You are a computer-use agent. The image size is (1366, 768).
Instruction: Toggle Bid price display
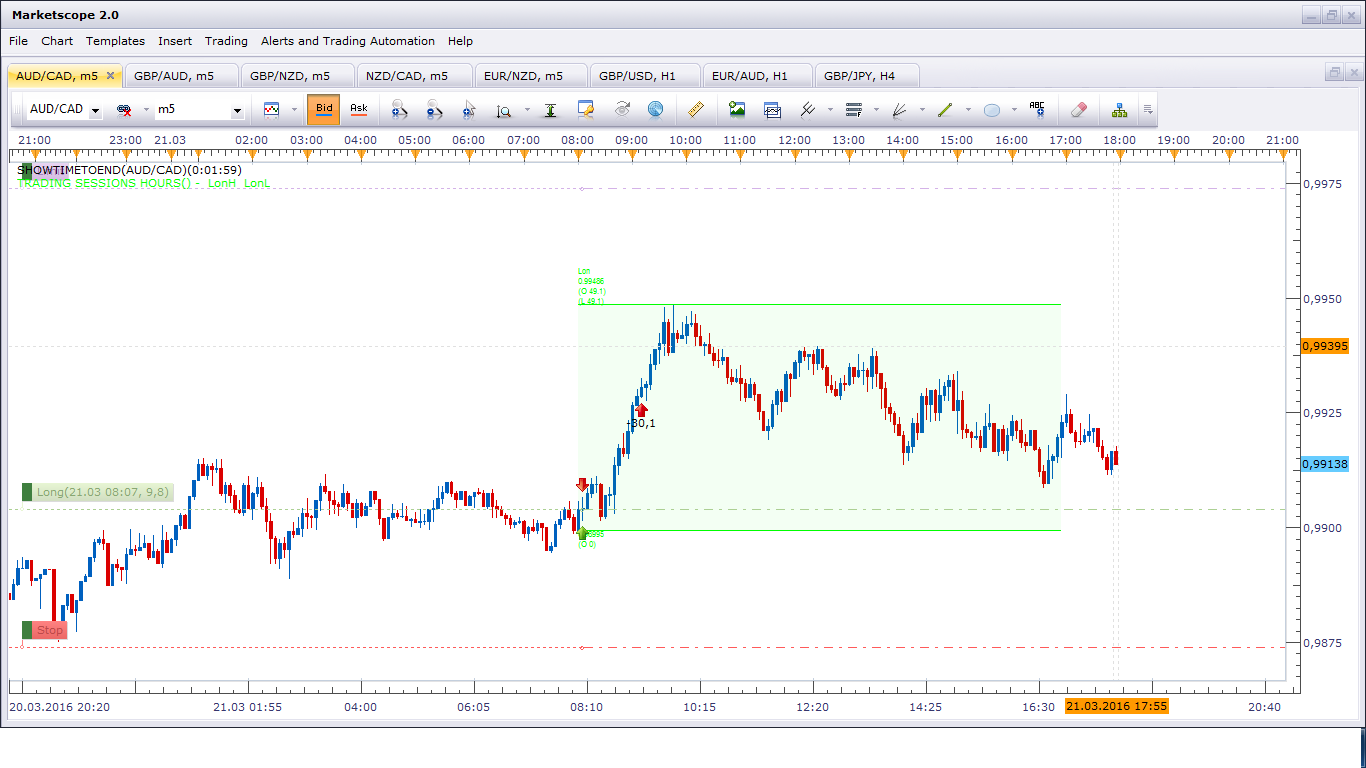pos(324,109)
